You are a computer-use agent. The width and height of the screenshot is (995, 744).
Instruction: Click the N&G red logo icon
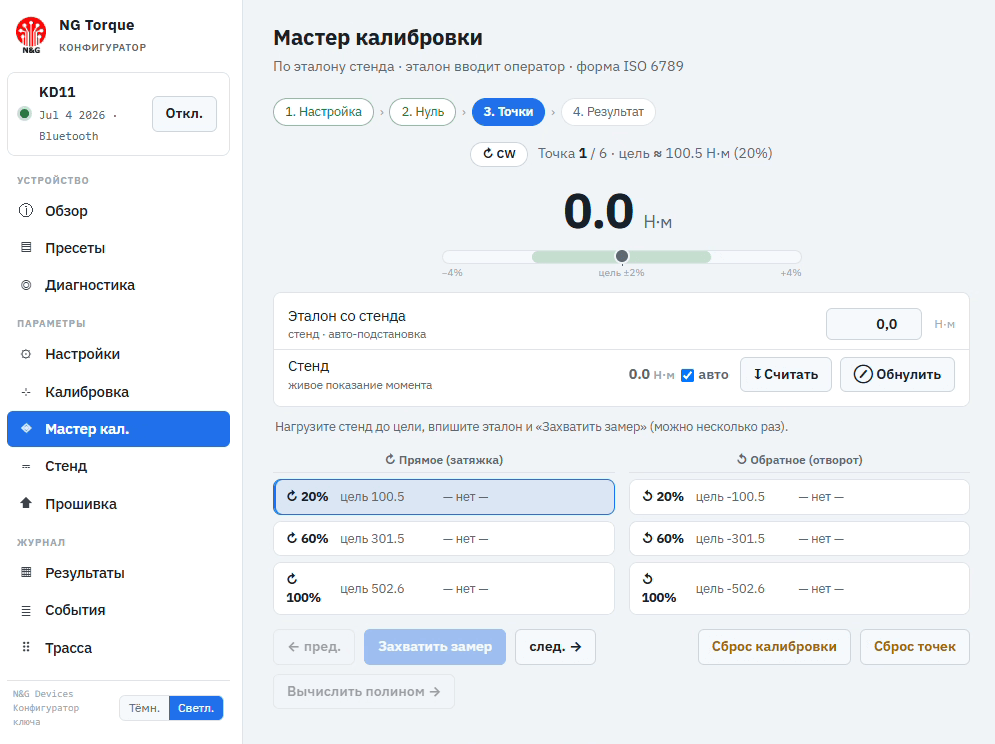click(x=30, y=35)
